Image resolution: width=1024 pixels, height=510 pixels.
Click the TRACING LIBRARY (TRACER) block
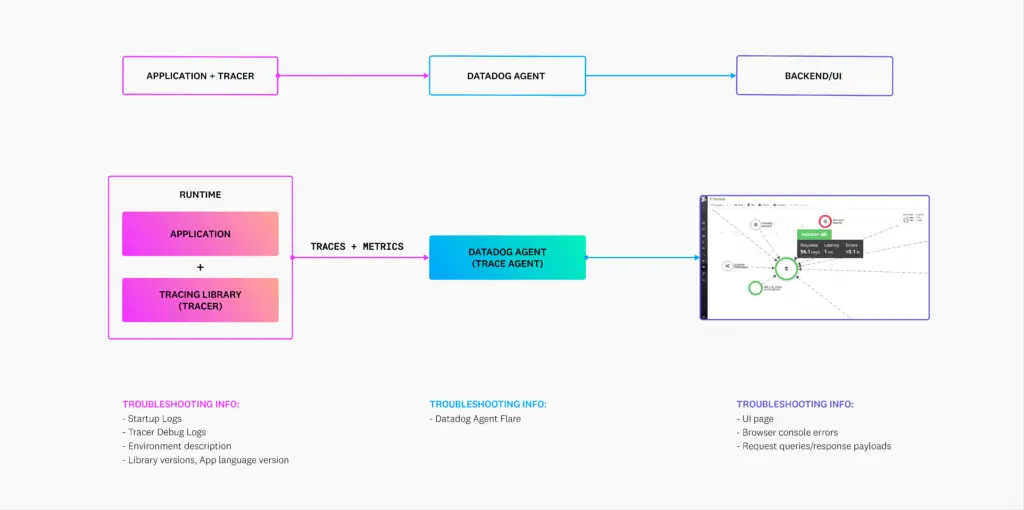[x=200, y=300]
